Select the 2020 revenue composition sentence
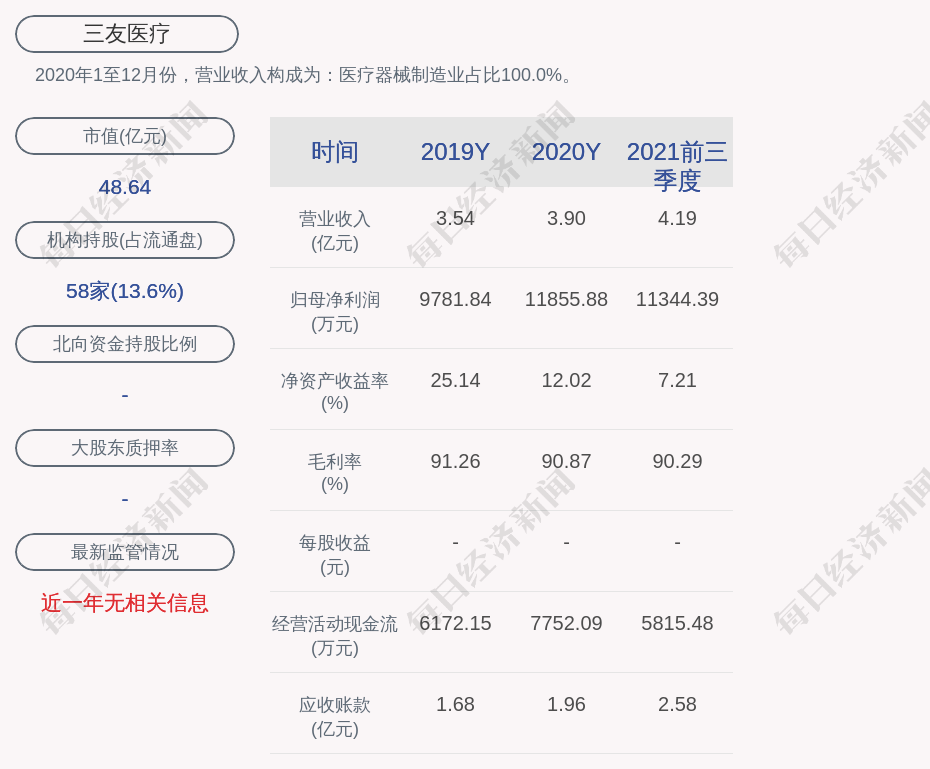Viewport: 930px width, 769px height. coord(303,75)
